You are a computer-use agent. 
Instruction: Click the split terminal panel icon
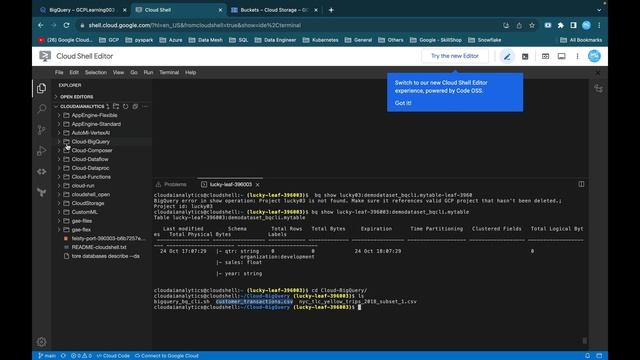click(581, 184)
